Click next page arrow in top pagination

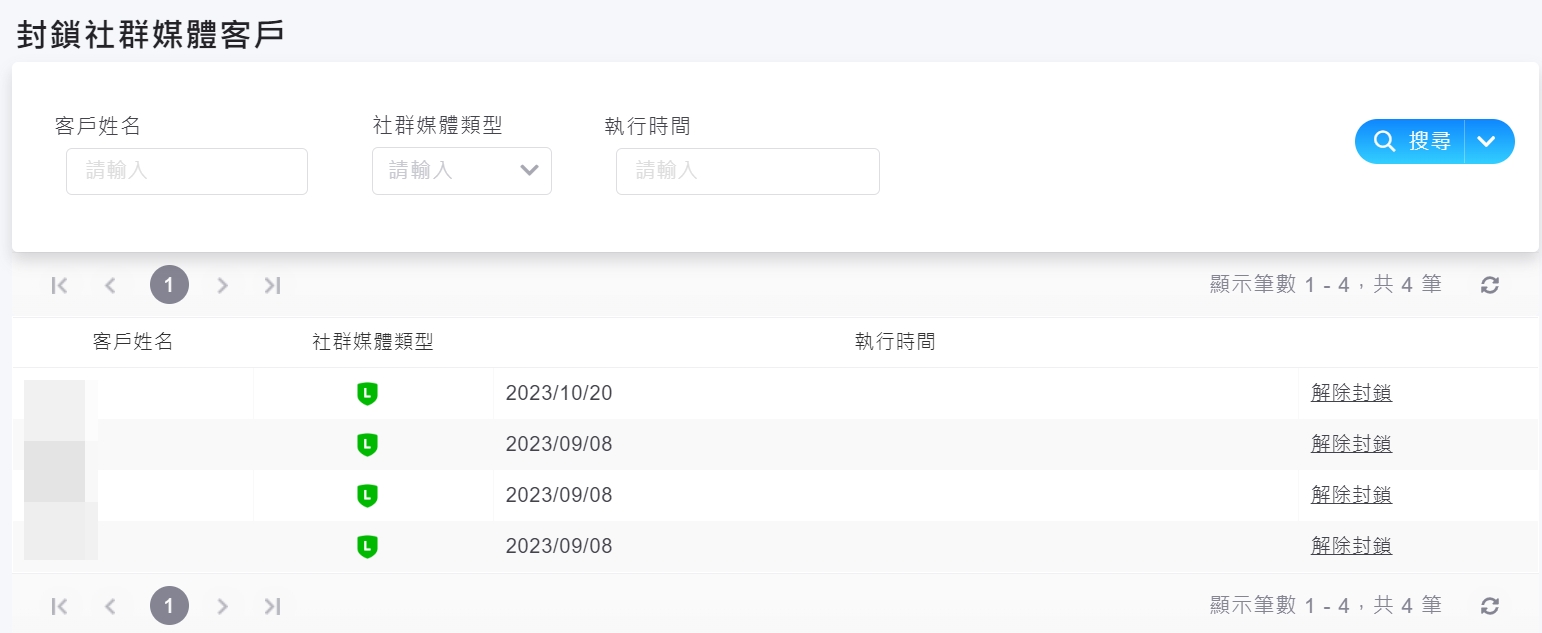[x=222, y=285]
